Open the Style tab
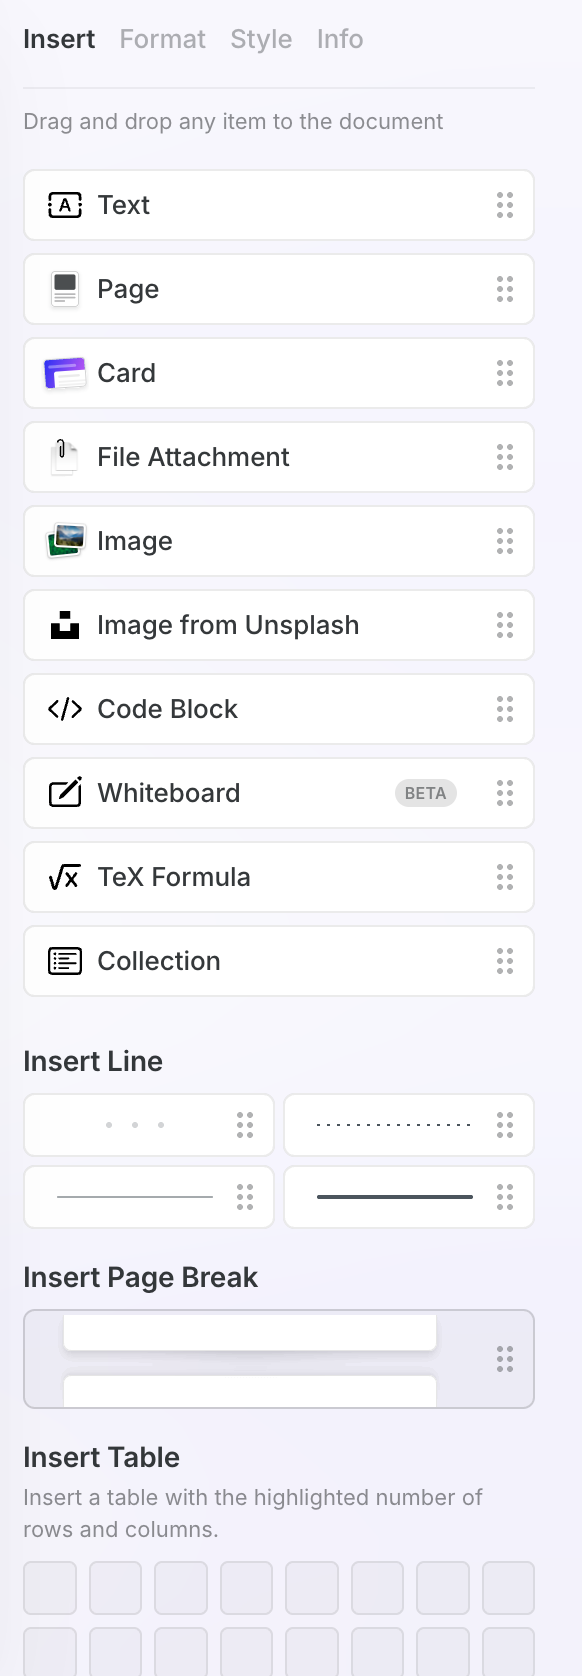The image size is (582, 1676). click(261, 39)
